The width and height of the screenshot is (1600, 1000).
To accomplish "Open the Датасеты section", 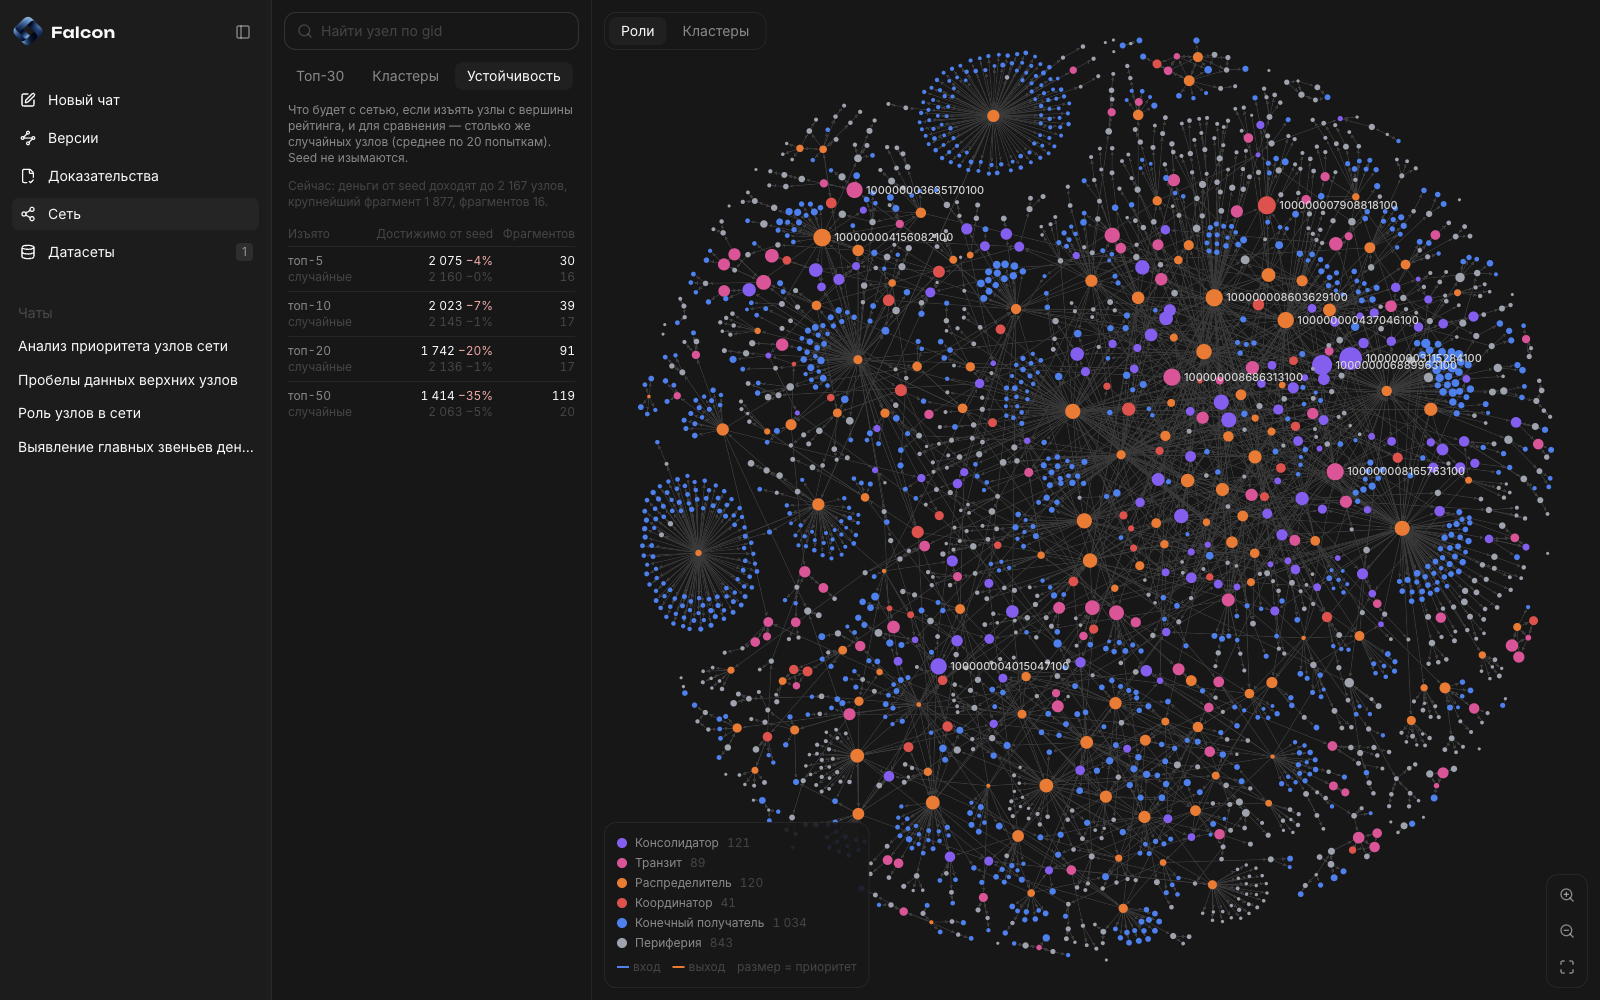I will pyautogui.click(x=135, y=252).
